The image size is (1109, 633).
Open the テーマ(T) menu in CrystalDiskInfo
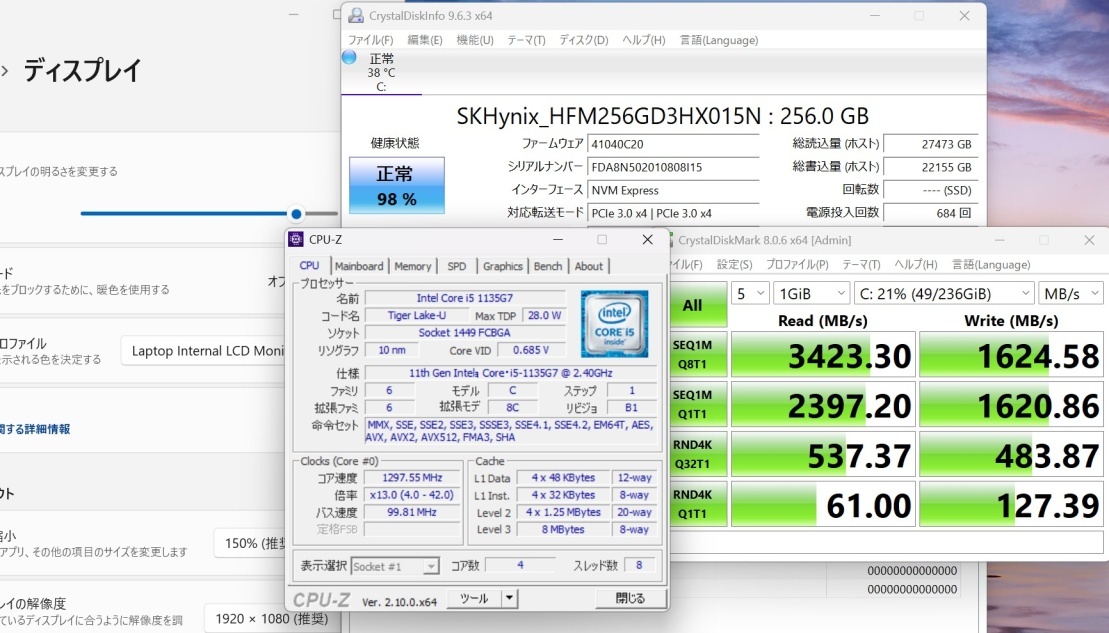(x=526, y=40)
